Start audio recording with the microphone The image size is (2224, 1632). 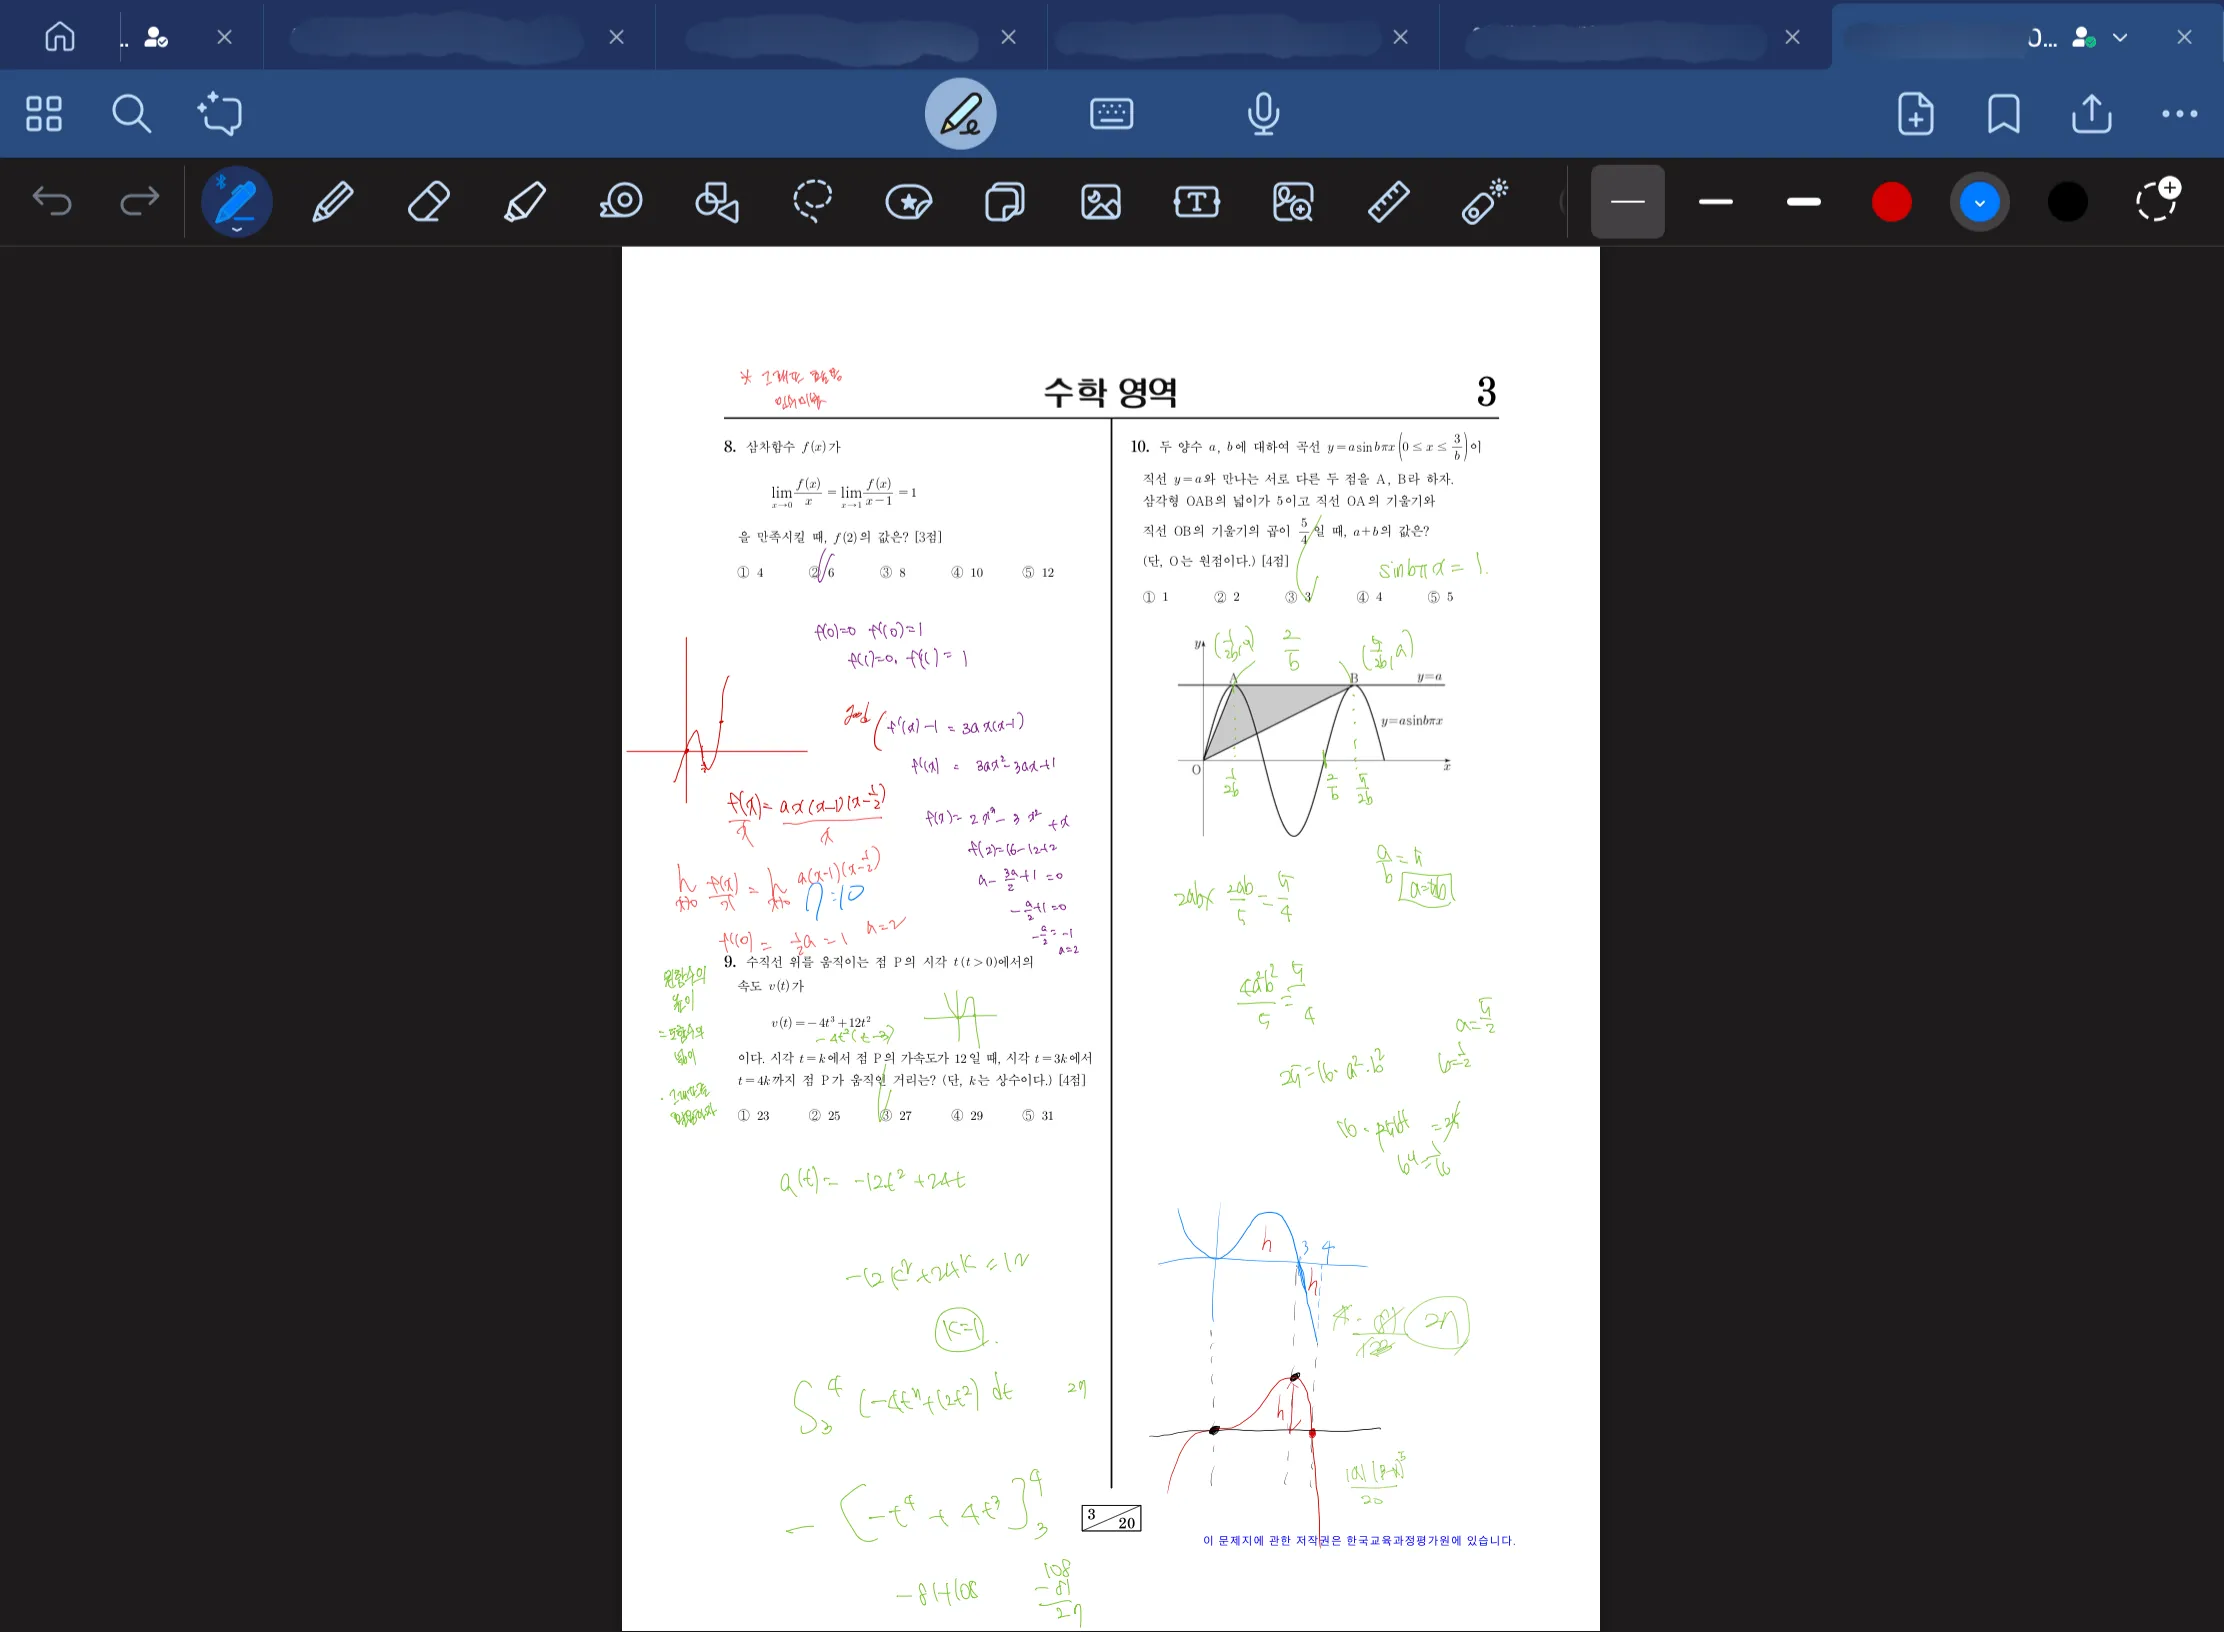pos(1263,114)
